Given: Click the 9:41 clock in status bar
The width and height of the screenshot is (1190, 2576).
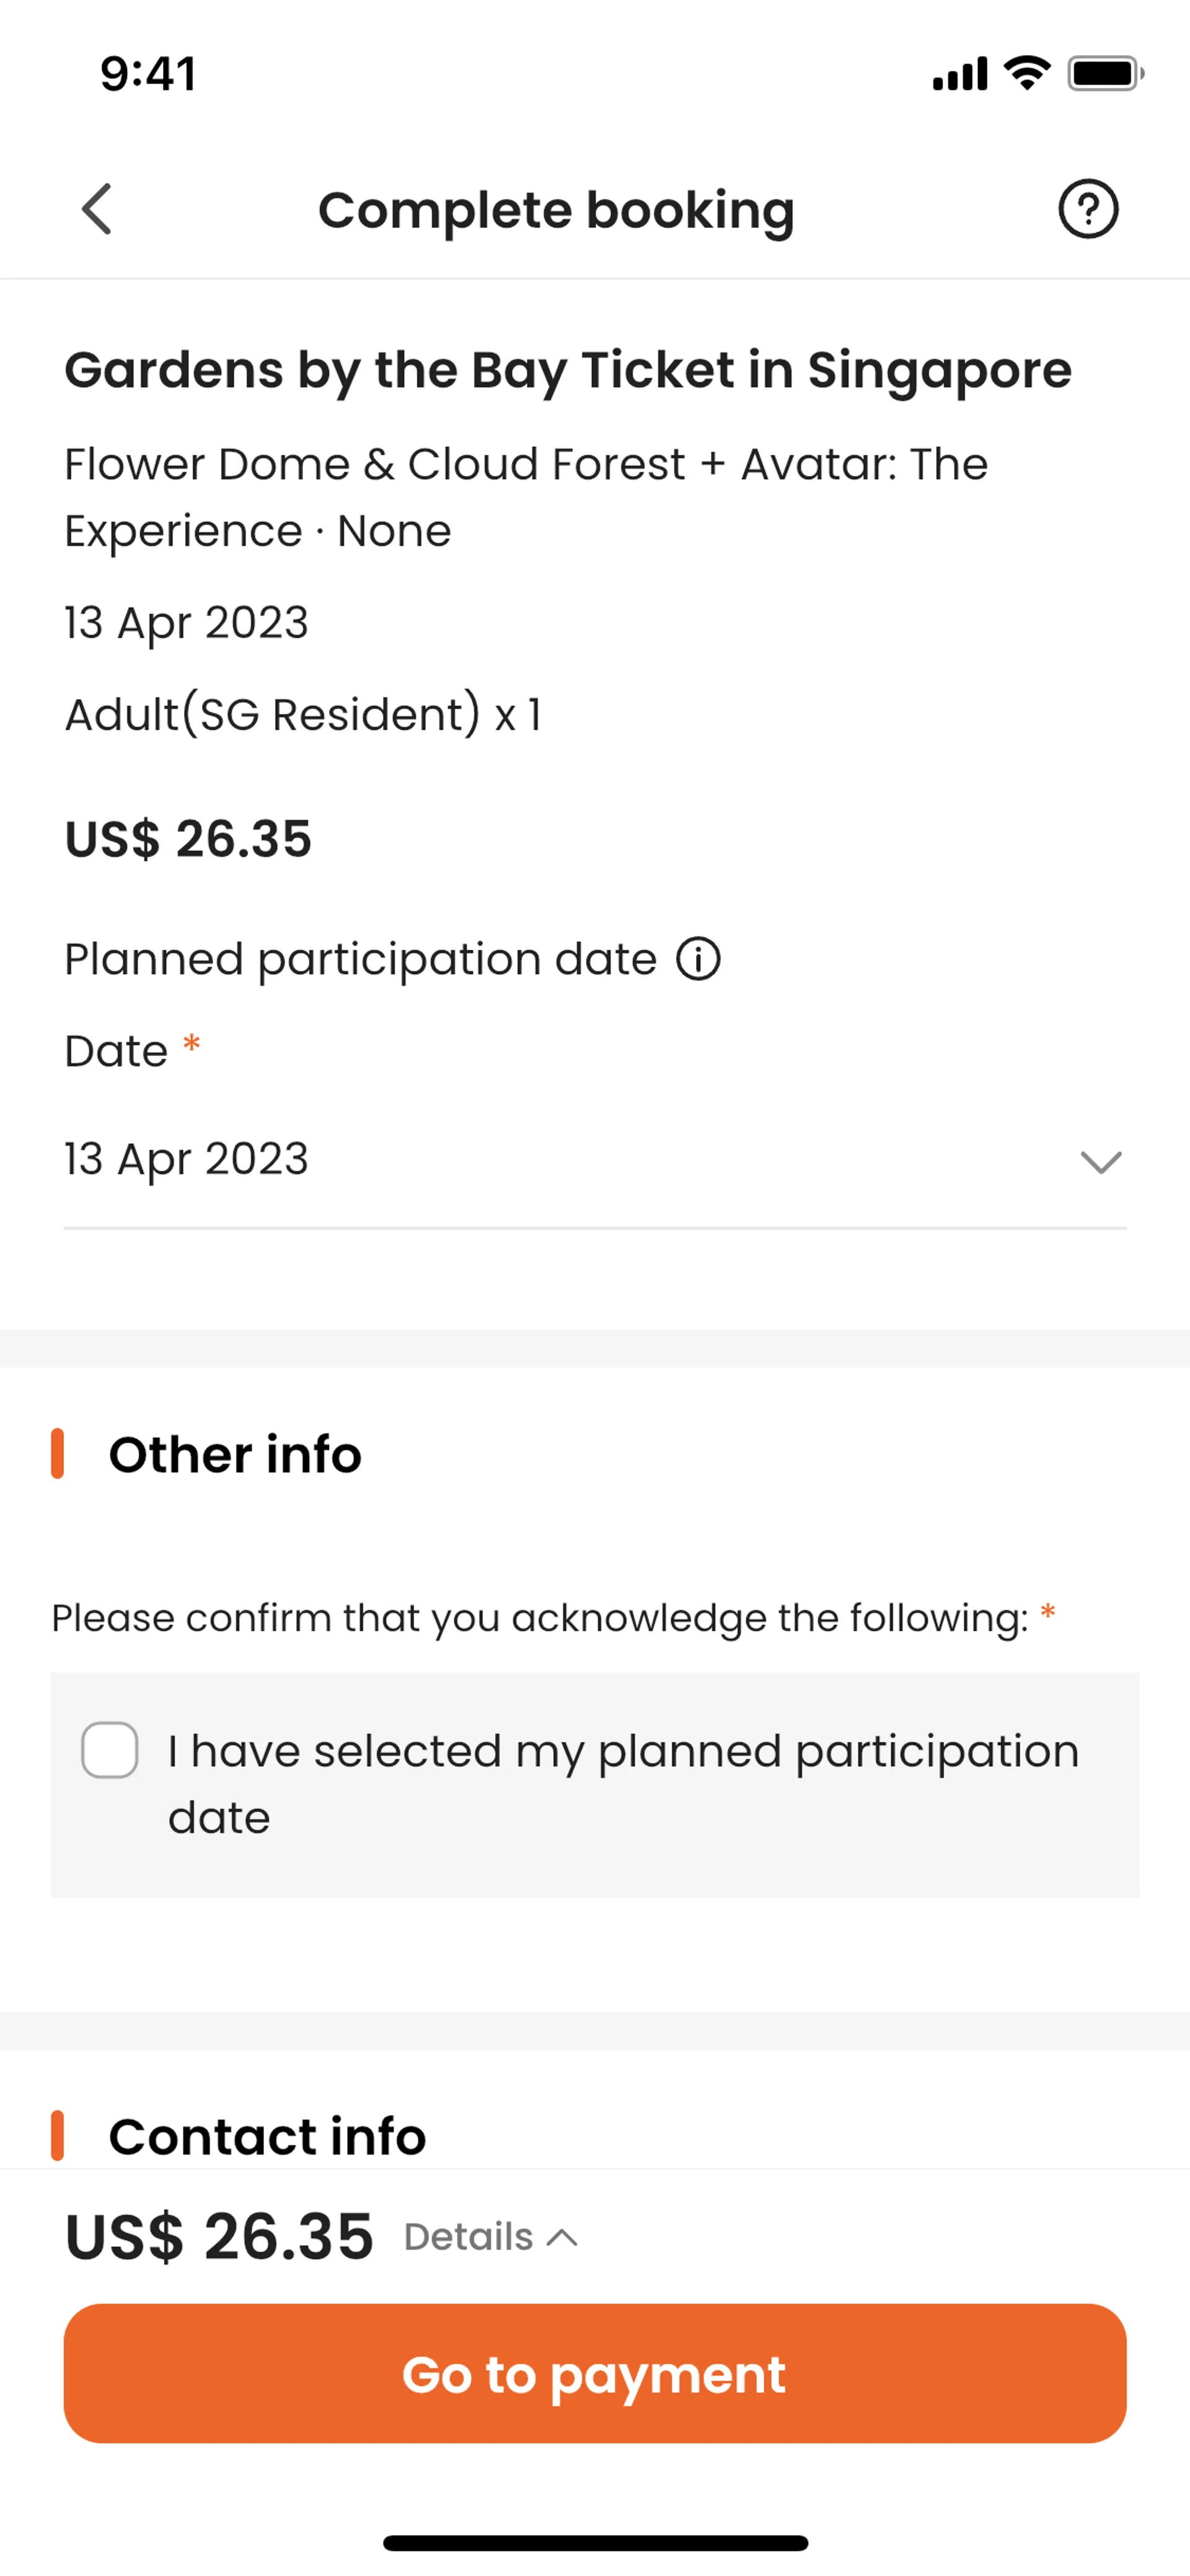Looking at the screenshot, I should click(x=148, y=74).
